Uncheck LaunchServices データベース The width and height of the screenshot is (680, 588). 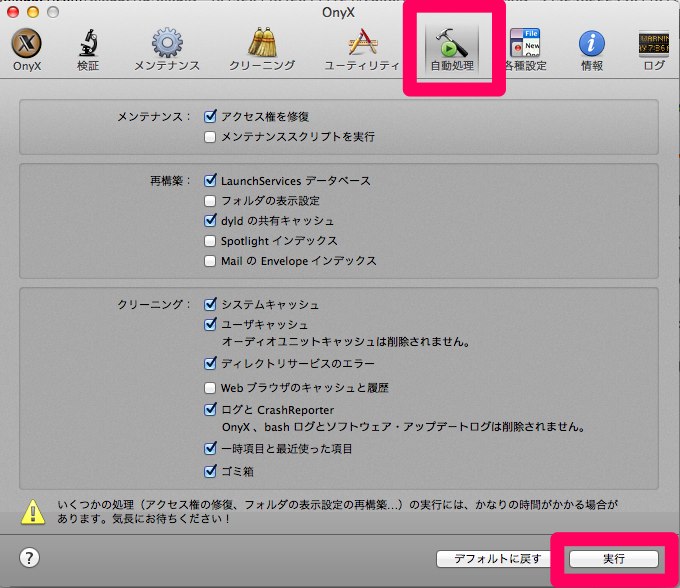210,180
